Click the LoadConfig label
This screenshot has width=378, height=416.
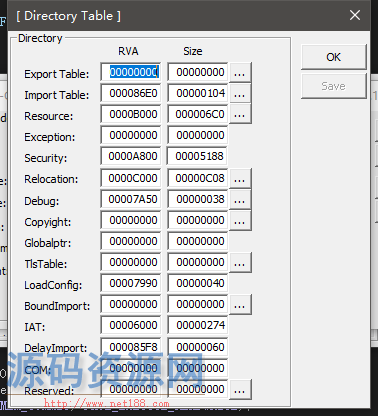pyautogui.click(x=53, y=285)
